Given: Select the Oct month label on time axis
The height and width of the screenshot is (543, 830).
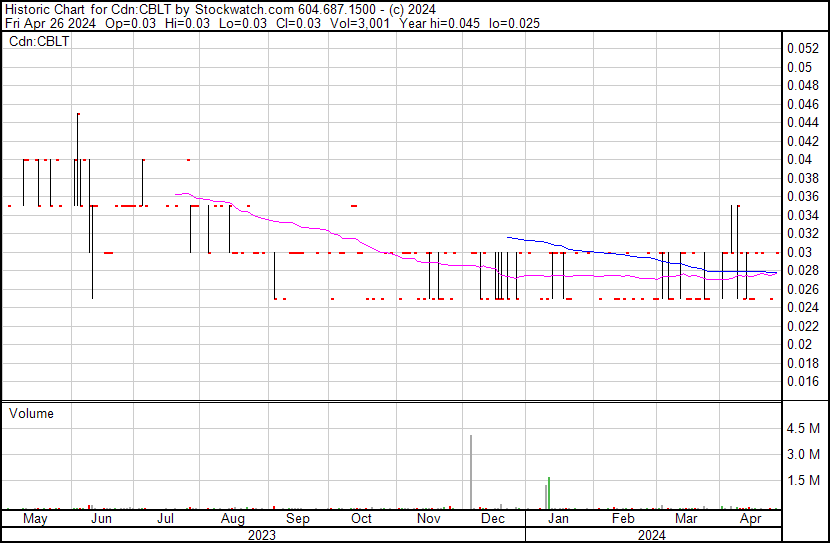Looking at the screenshot, I should pos(361,519).
